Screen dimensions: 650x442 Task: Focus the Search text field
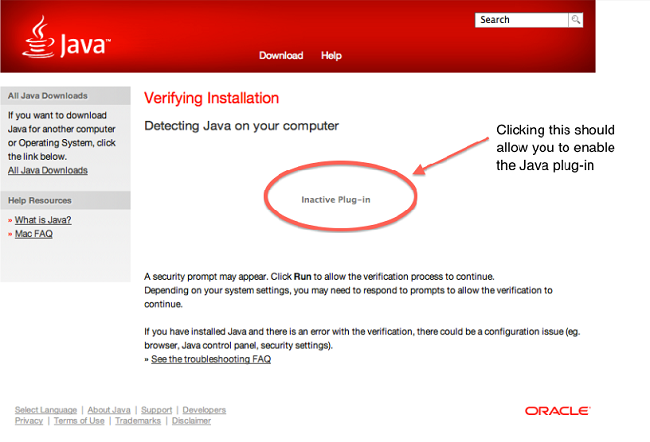point(521,20)
